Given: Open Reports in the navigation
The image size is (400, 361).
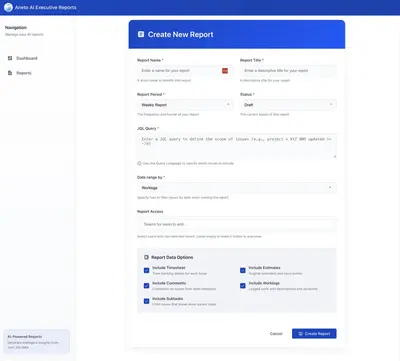Looking at the screenshot, I should [x=24, y=73].
